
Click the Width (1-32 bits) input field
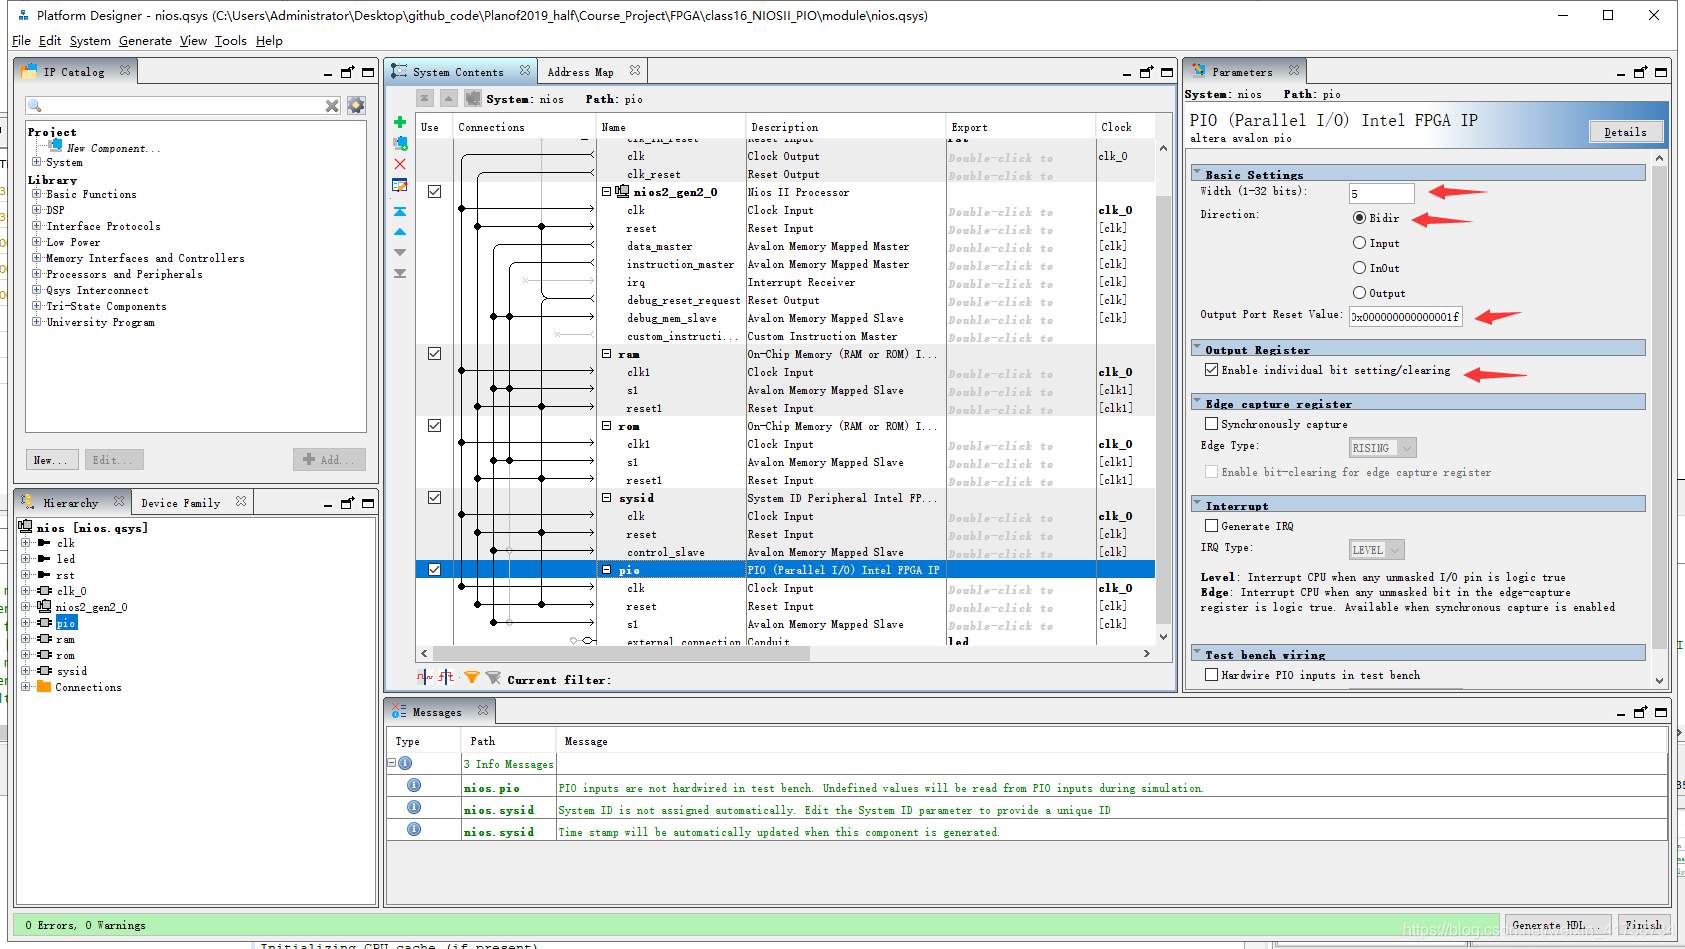1381,194
